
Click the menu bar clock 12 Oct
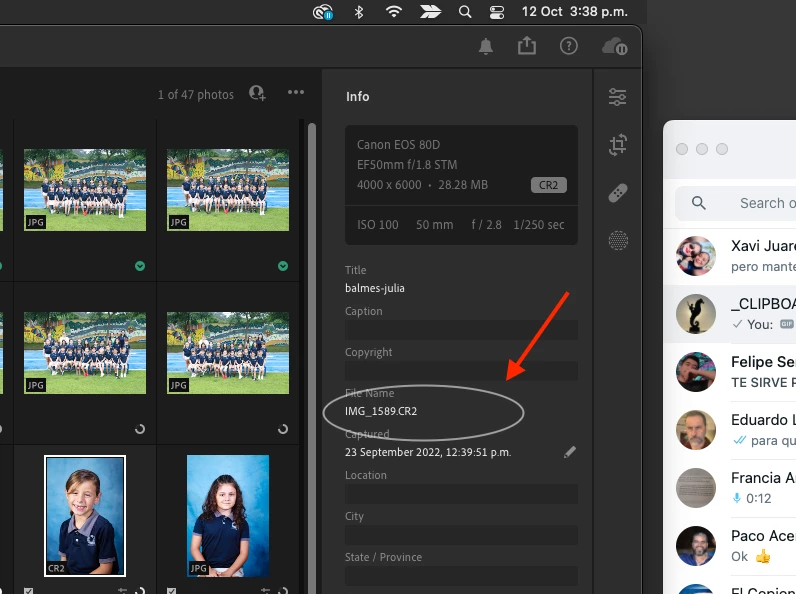(575, 11)
